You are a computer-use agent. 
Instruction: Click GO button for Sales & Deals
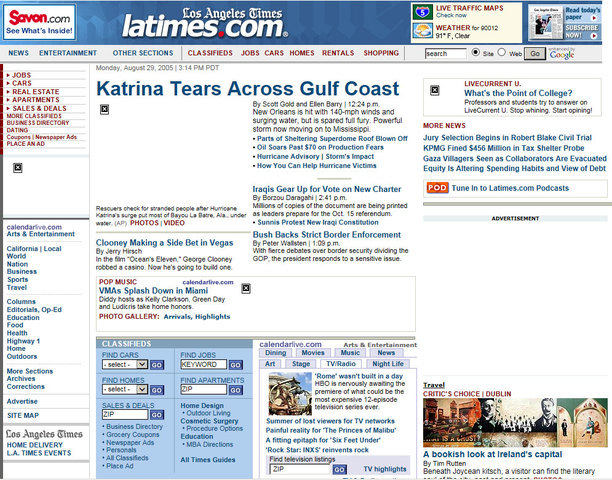(157, 415)
